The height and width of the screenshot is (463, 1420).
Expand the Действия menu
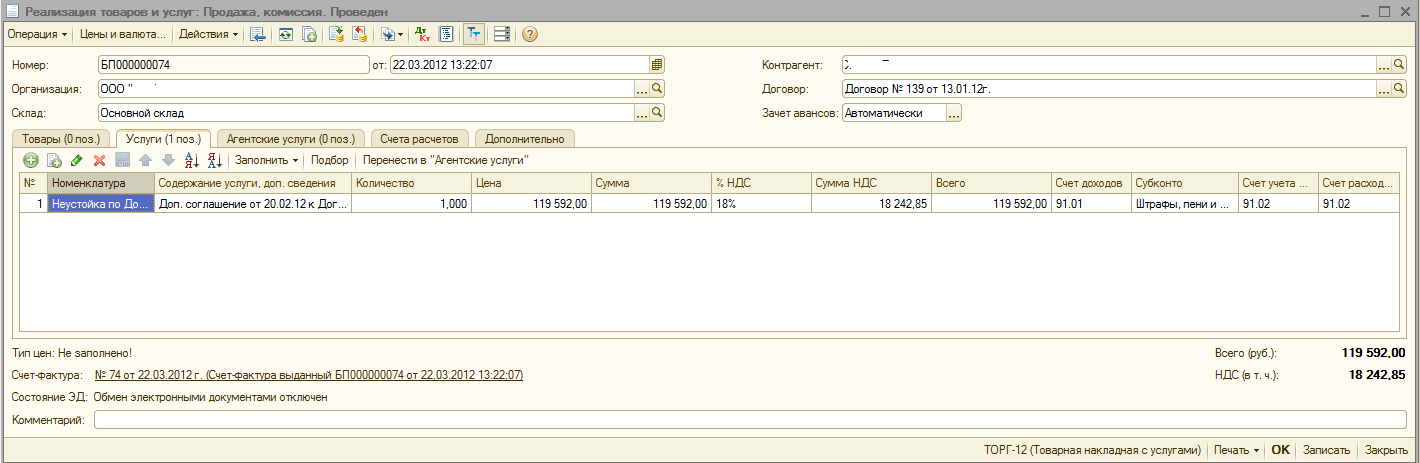point(208,34)
